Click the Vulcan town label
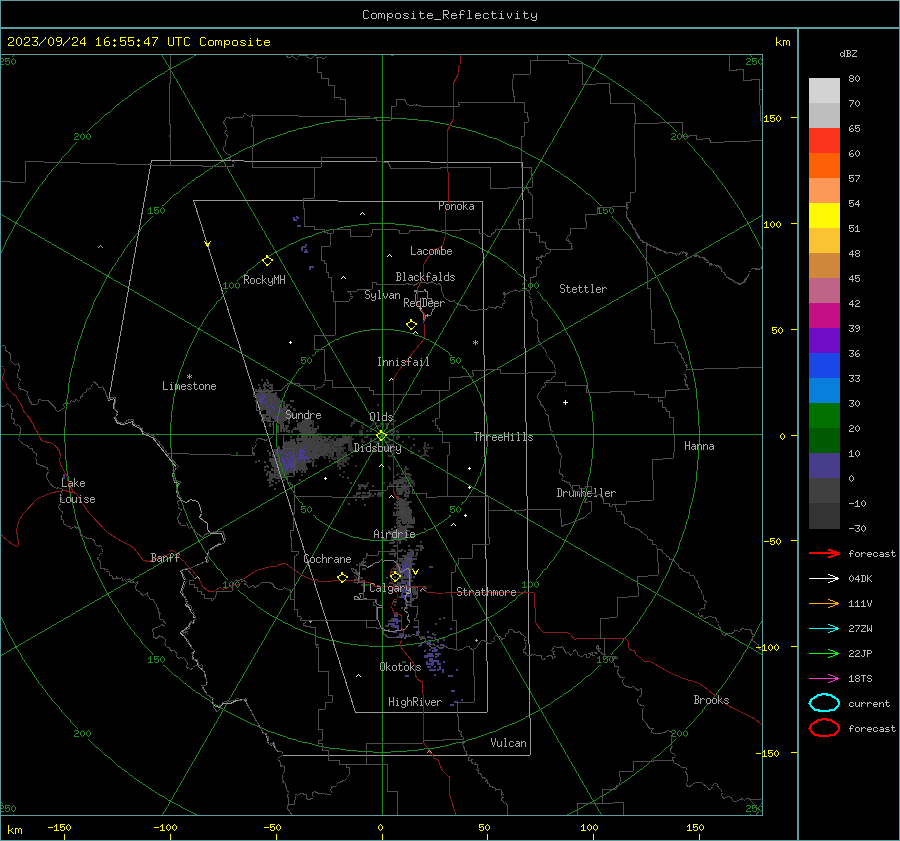The width and height of the screenshot is (900, 841). pos(508,743)
